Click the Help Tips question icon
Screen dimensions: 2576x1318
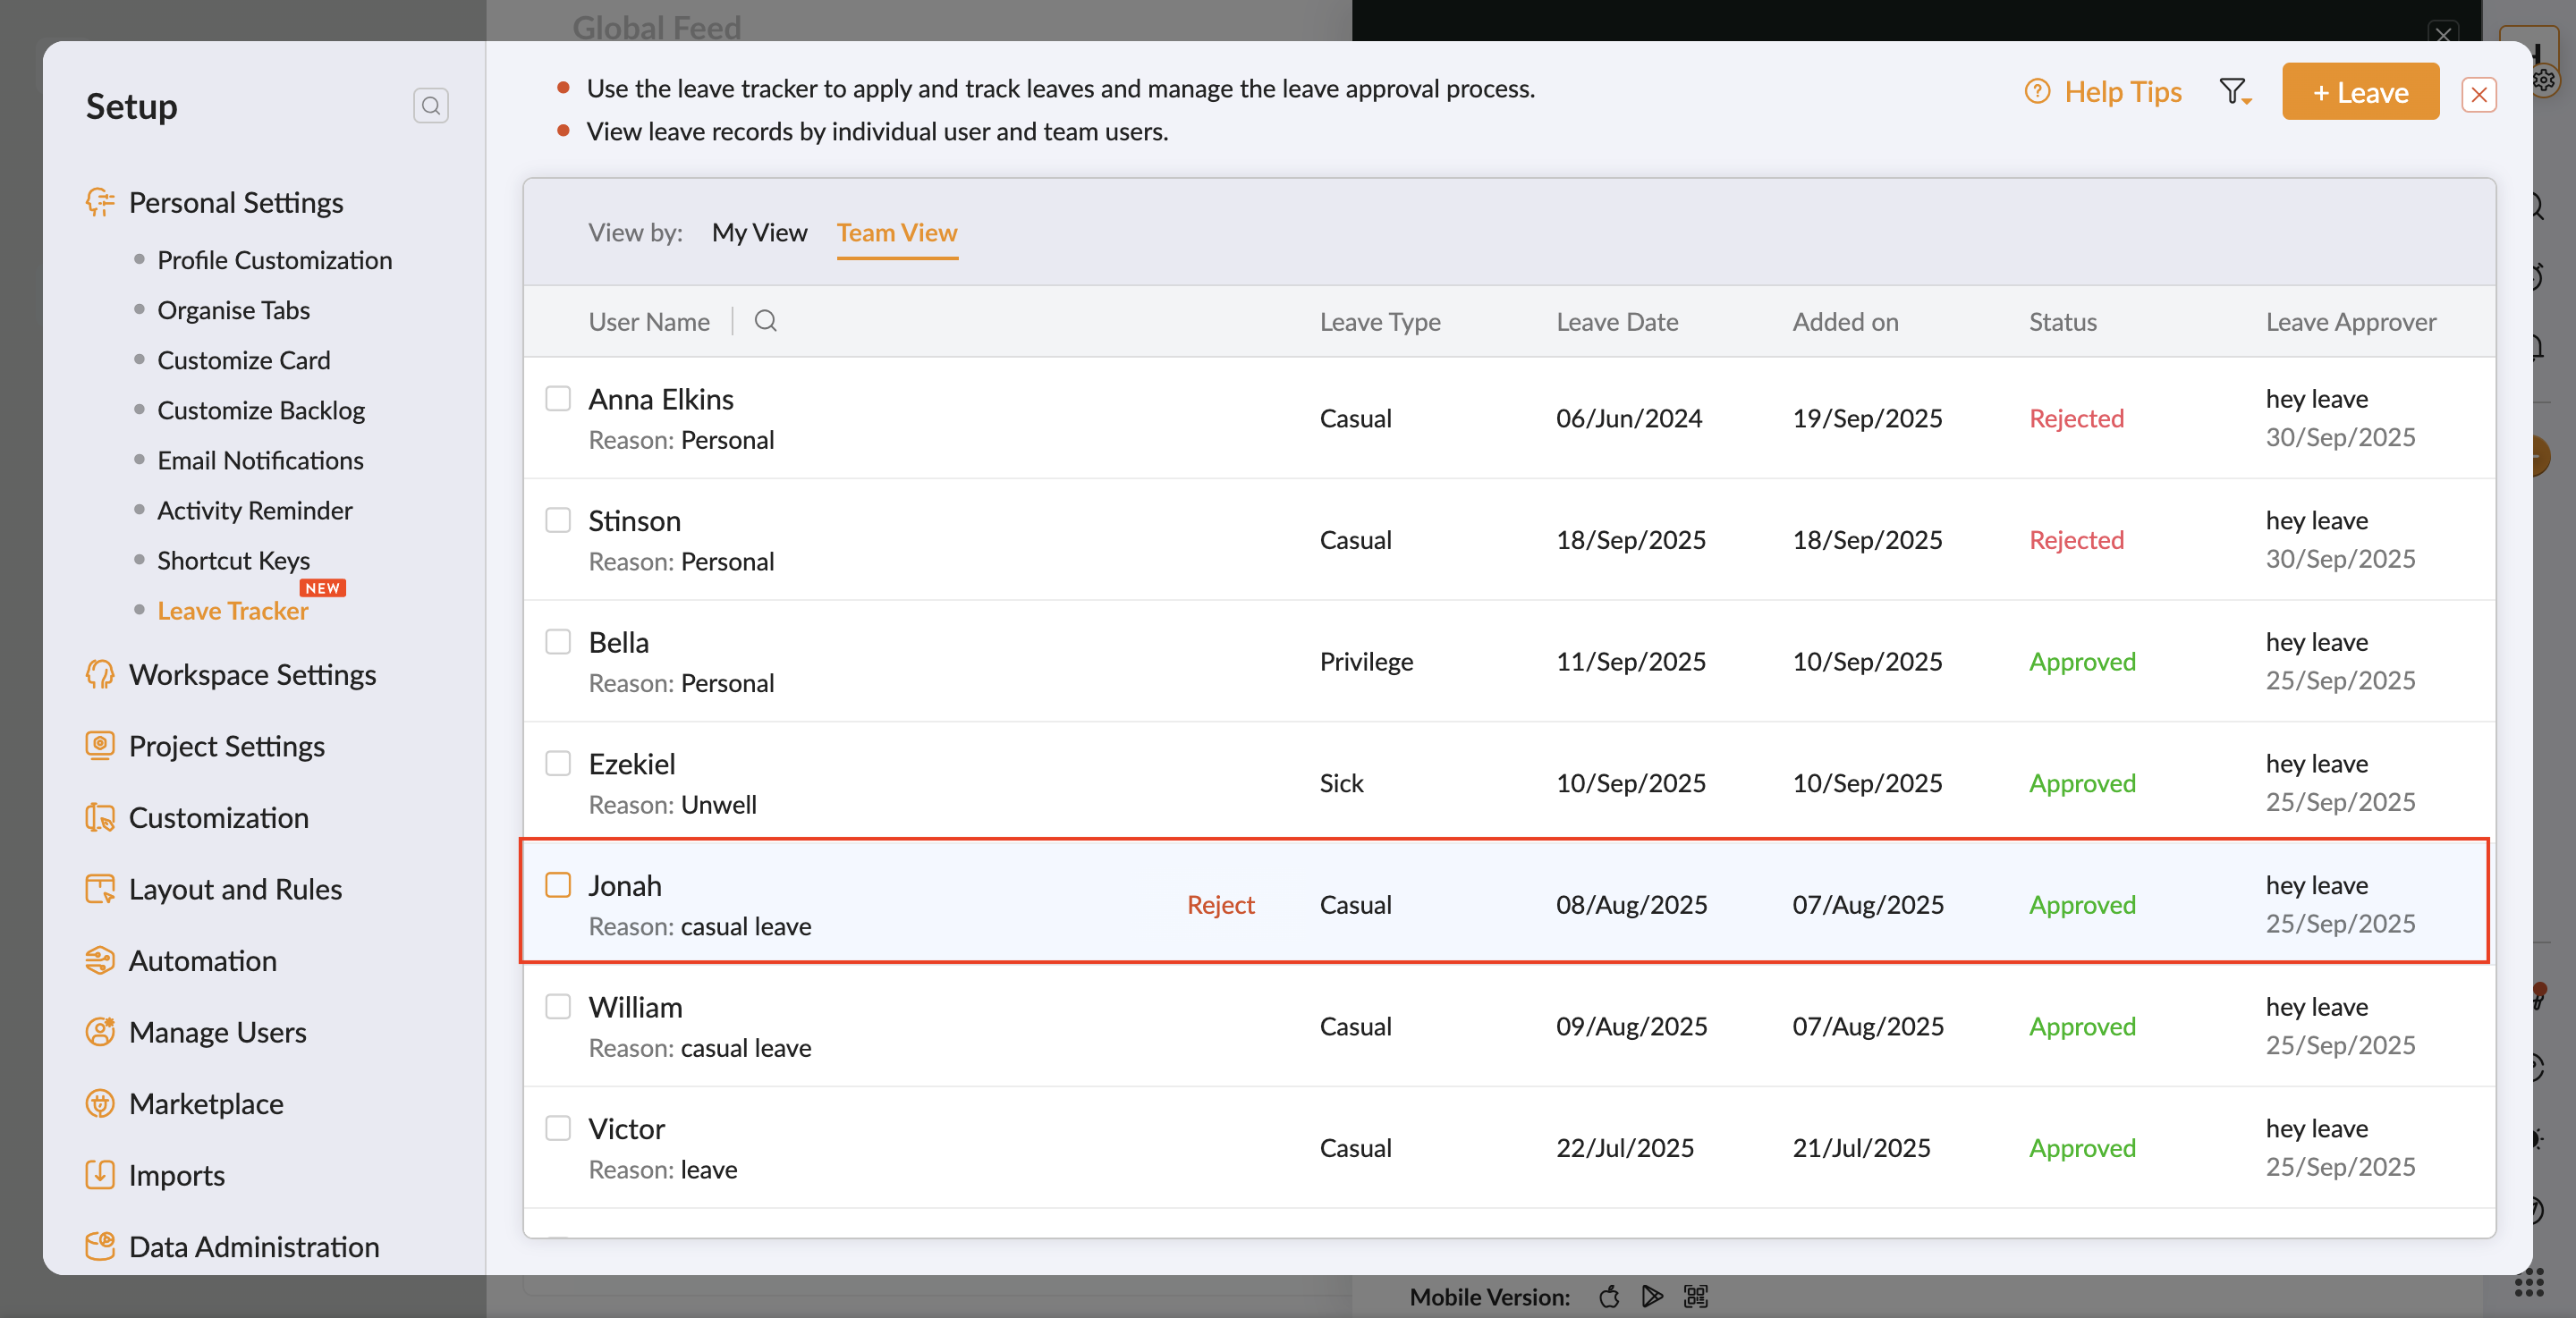pos(2037,92)
